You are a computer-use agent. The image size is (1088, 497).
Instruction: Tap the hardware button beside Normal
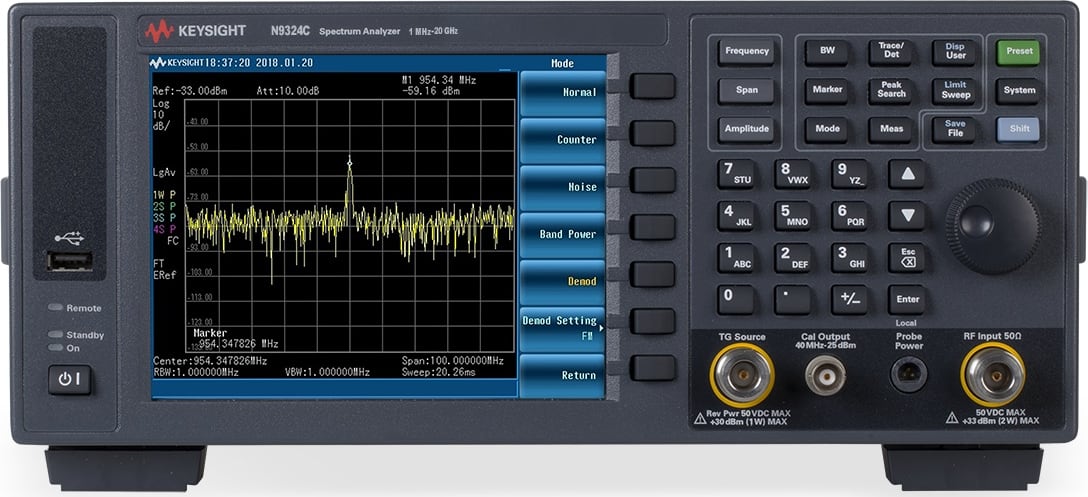point(652,86)
